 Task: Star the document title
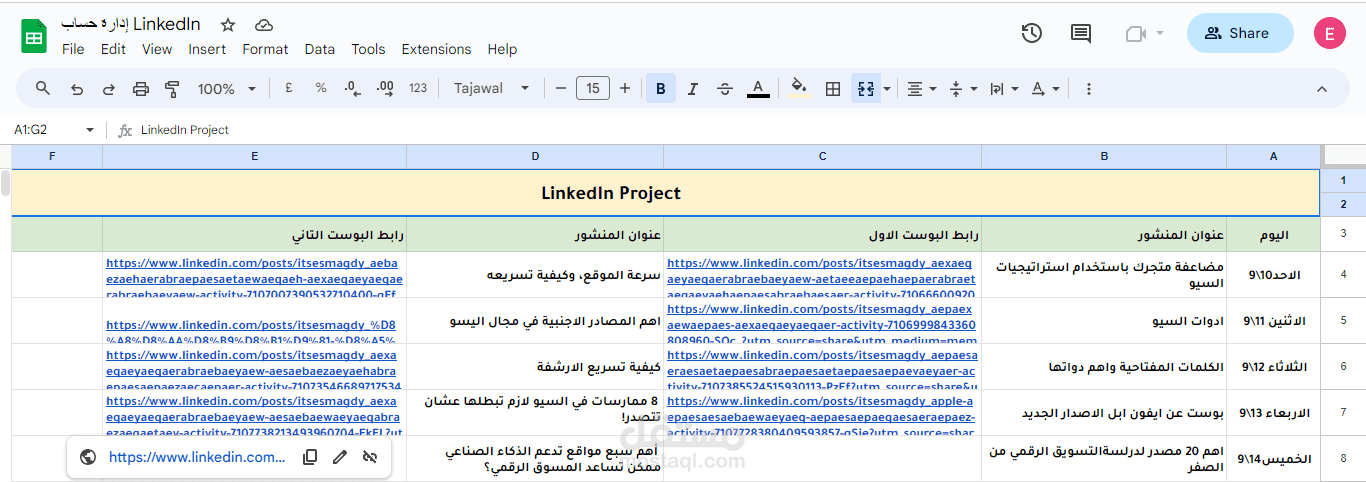point(228,24)
